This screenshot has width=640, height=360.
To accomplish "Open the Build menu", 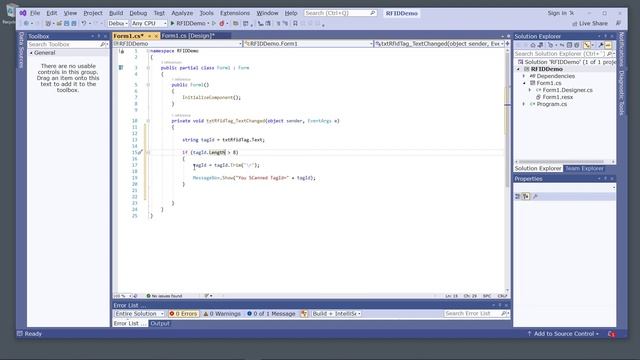I will [x=116, y=13].
